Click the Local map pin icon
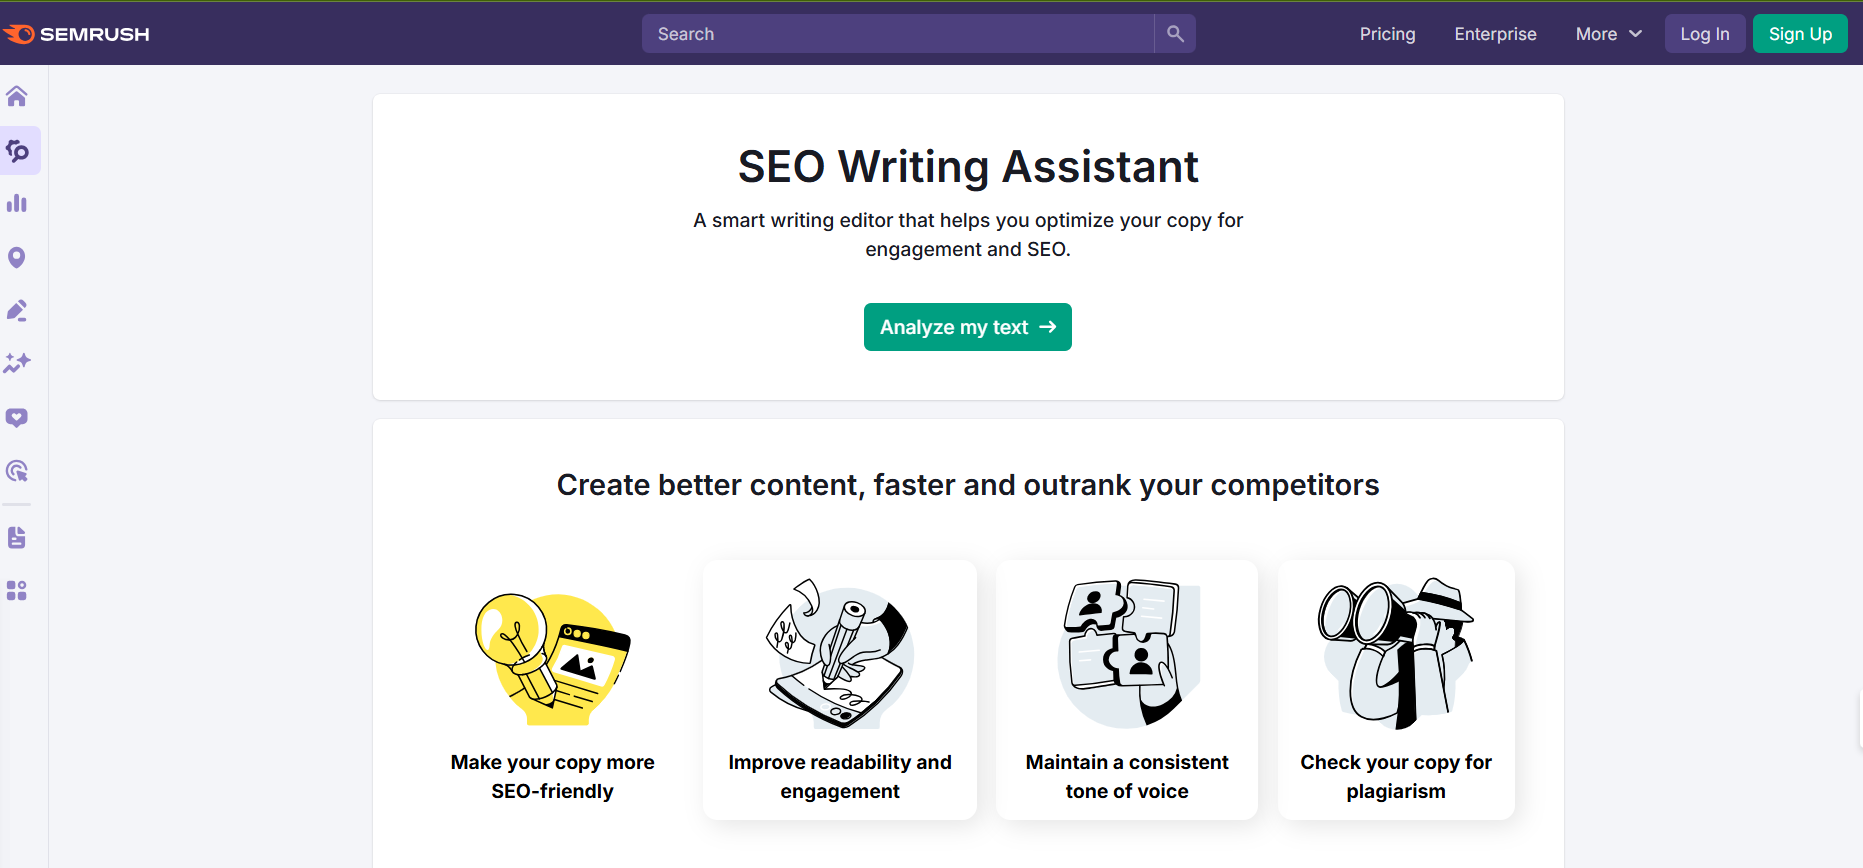1863x868 pixels. click(17, 257)
